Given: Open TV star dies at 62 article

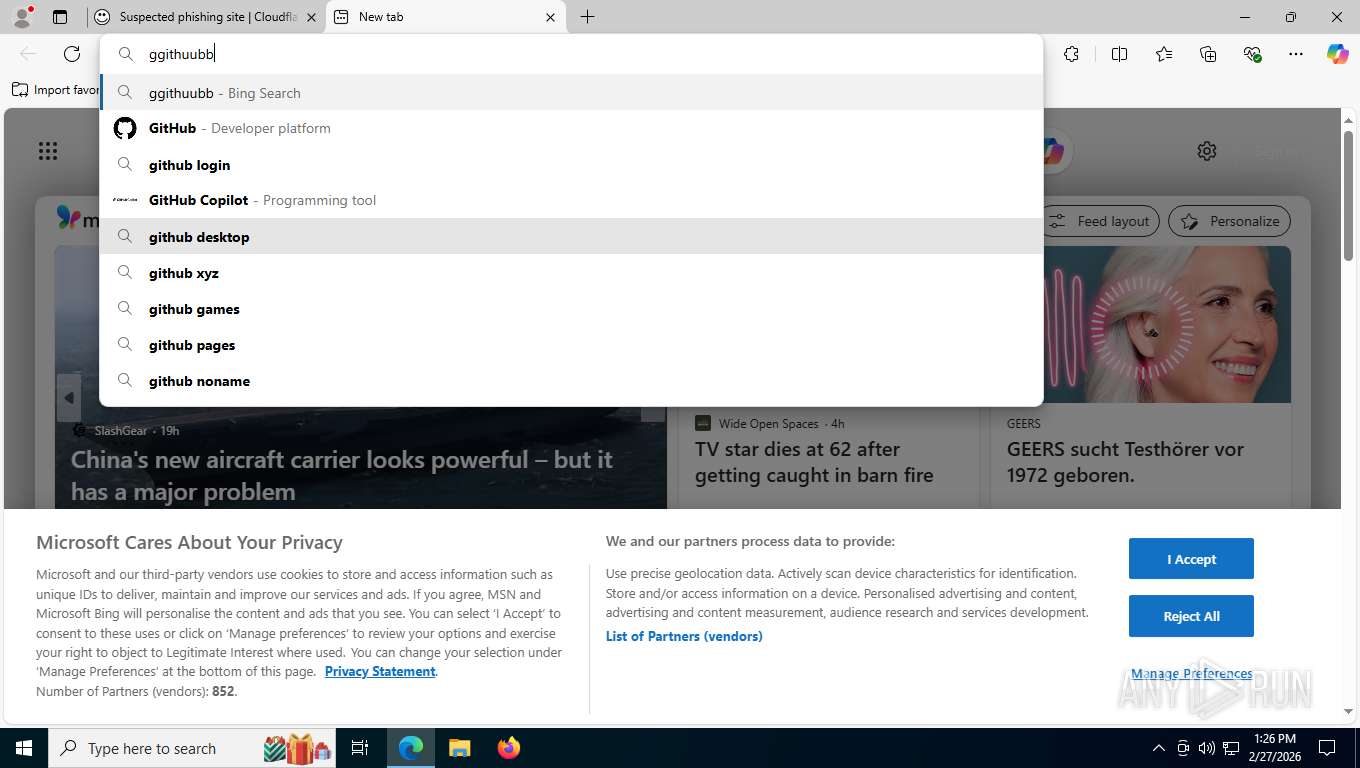Looking at the screenshot, I should point(814,462).
